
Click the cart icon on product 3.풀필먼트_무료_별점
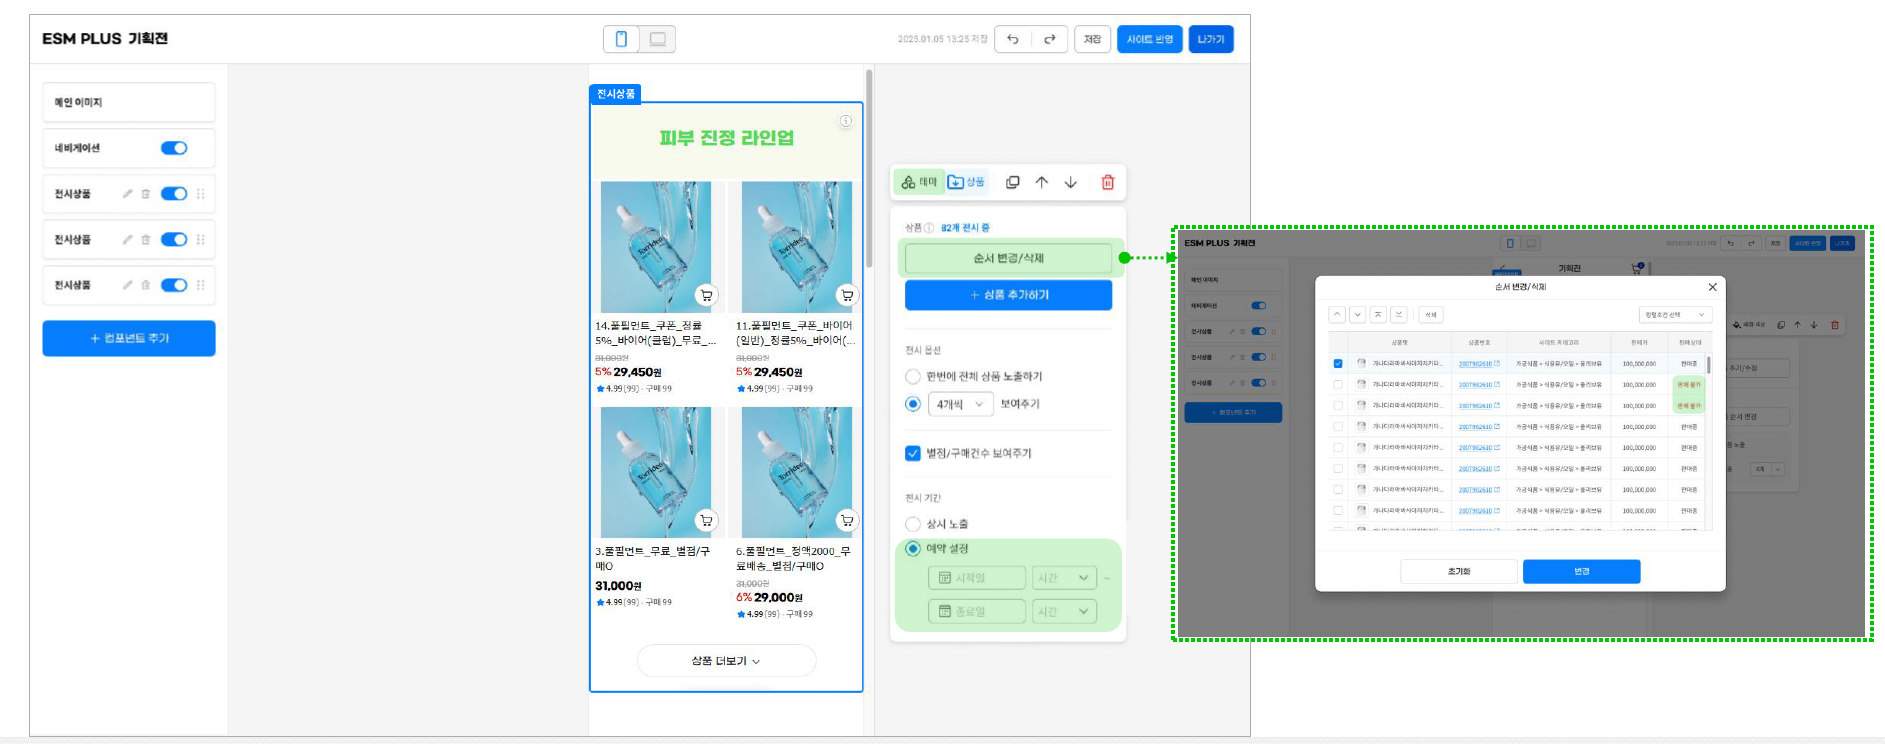[707, 520]
